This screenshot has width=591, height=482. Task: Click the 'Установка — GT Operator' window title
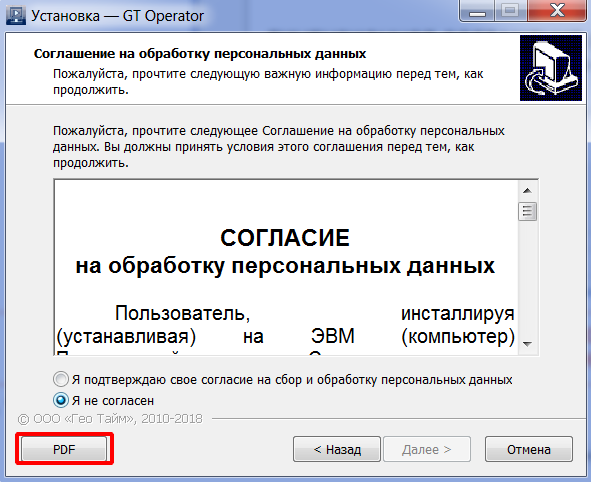pos(118,16)
